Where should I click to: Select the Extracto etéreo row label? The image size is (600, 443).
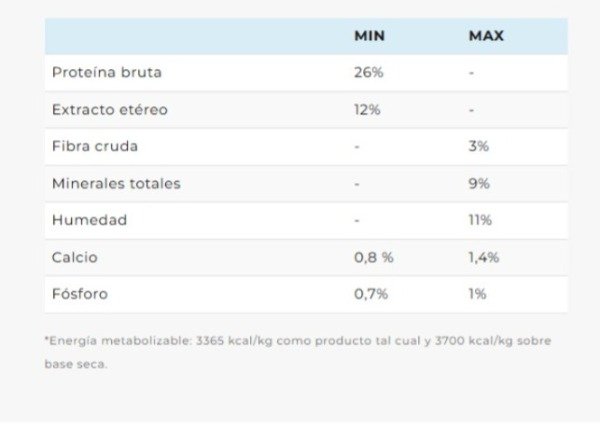[x=110, y=110]
